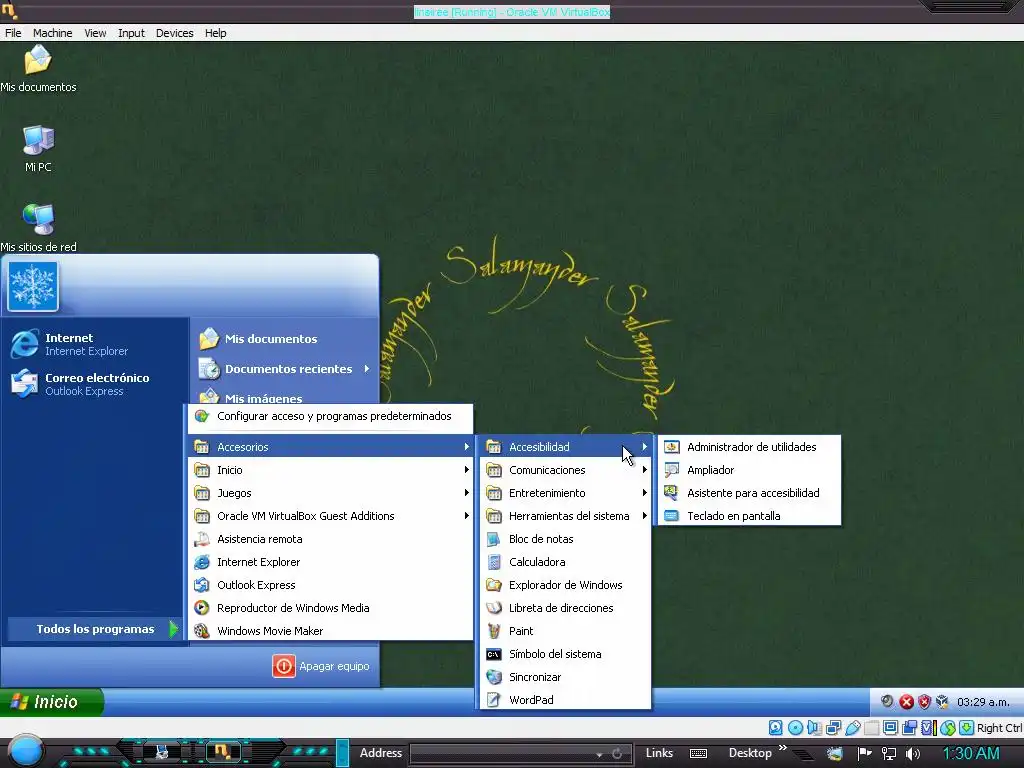Click Todos los programas button

tap(95, 629)
